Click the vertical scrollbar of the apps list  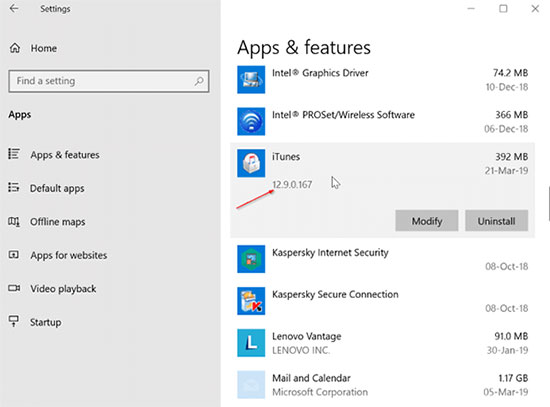pyautogui.click(x=548, y=204)
